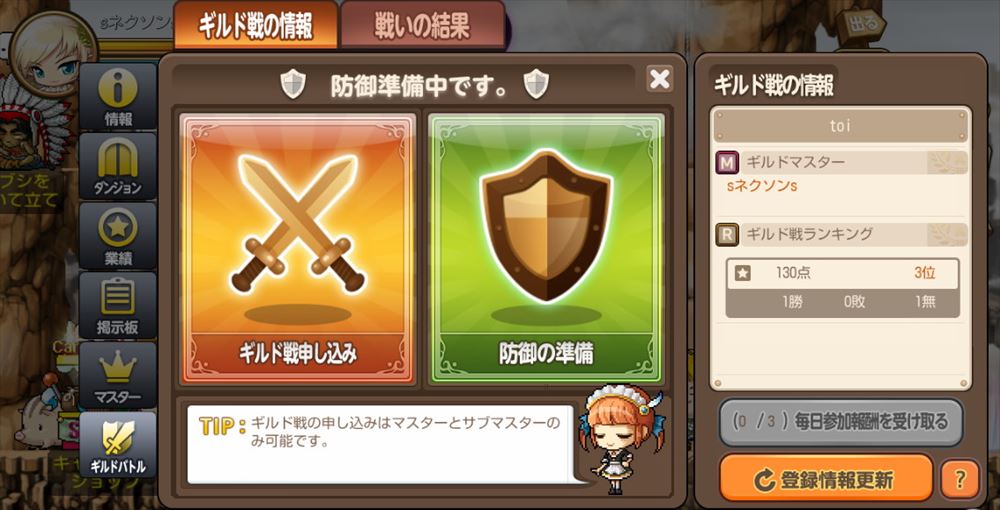
Task: Click the 出る exit signpost
Action: [865, 26]
